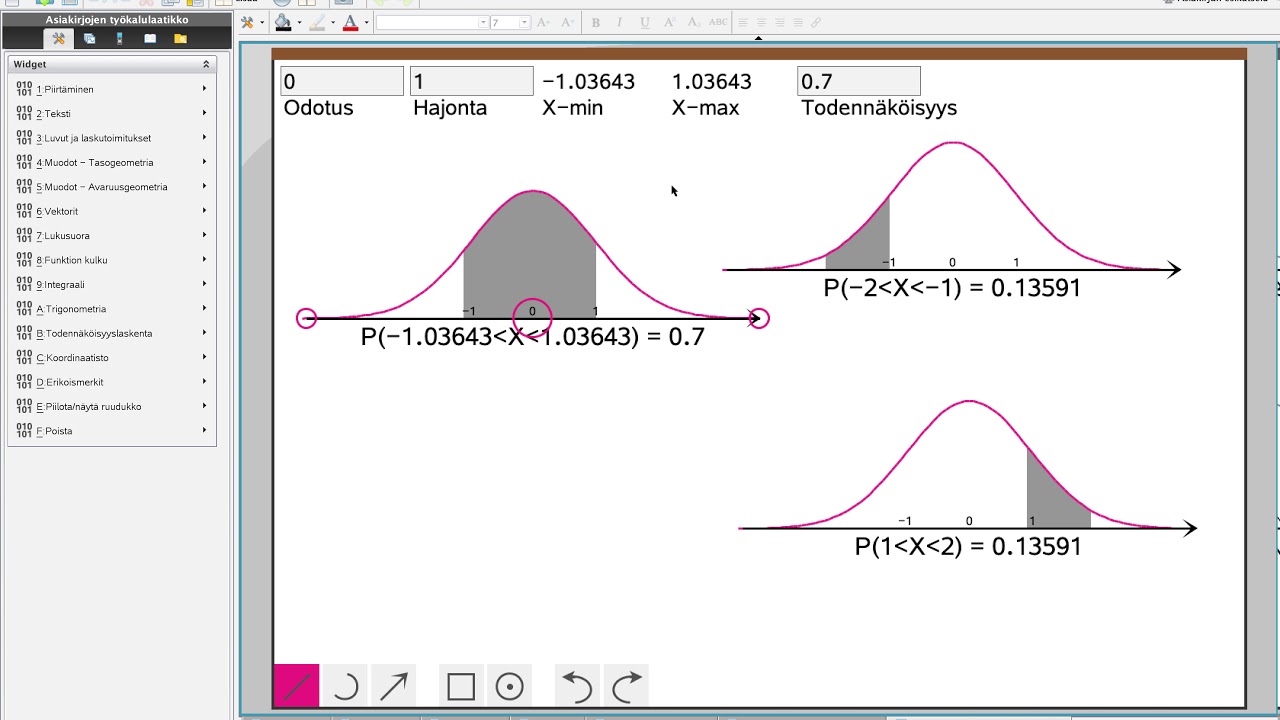
Task: Click the Odotus input field
Action: [342, 81]
